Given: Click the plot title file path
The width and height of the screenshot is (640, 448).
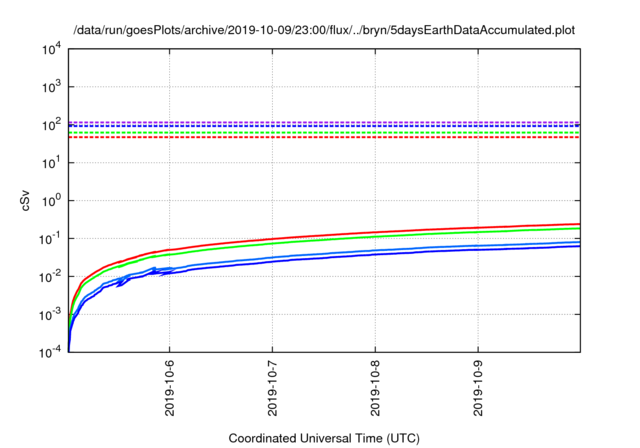Looking at the screenshot, I should [324, 30].
